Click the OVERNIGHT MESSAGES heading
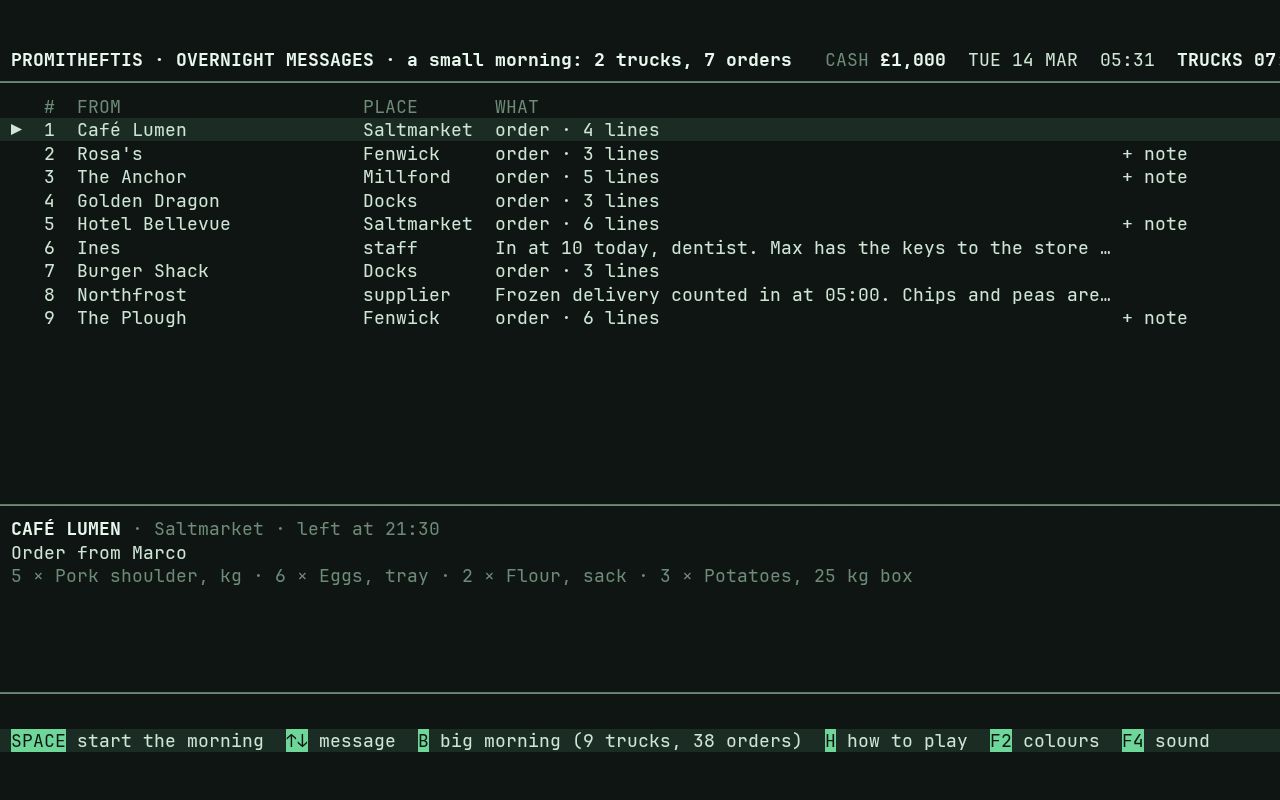1280x800 pixels. tap(275, 60)
